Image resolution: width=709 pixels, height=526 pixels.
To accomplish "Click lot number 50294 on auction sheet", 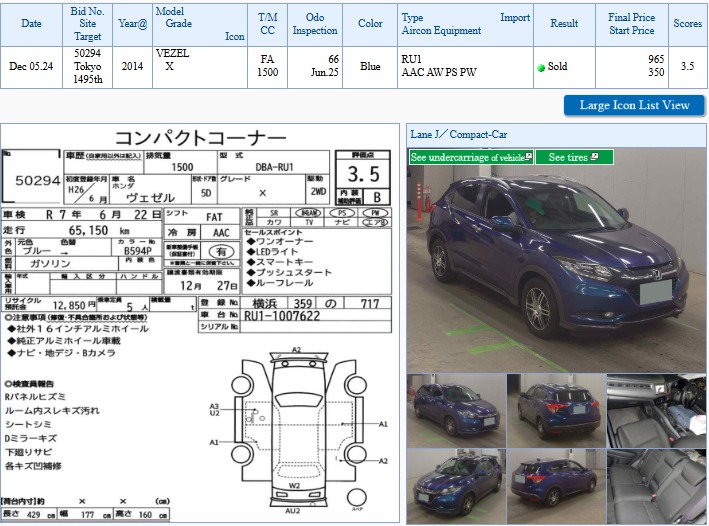I will 38,181.
